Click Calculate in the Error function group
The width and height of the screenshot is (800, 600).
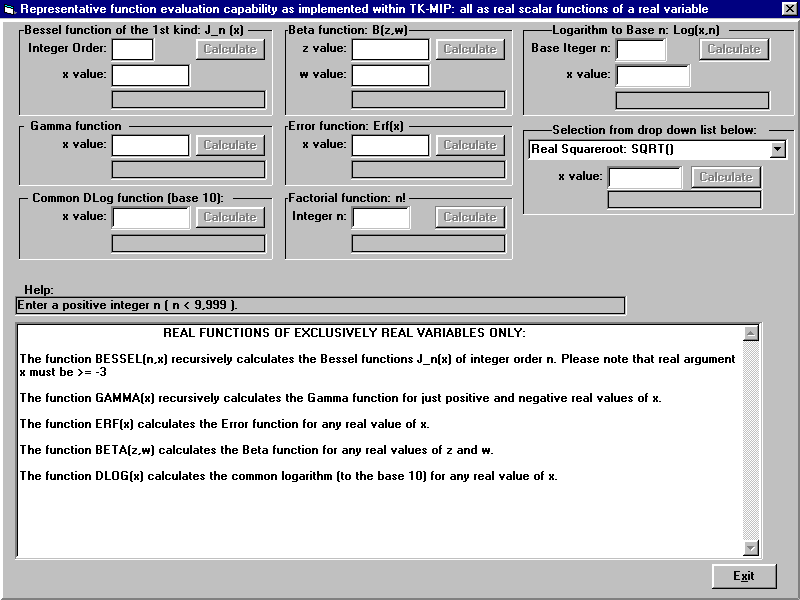click(470, 145)
